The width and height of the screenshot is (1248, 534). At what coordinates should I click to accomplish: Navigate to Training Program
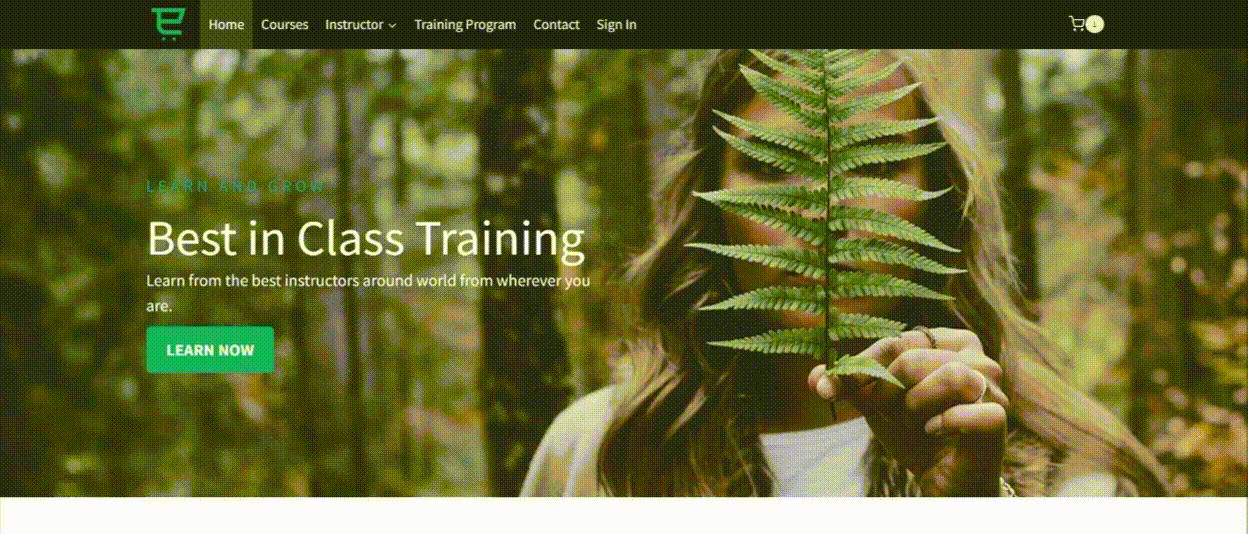tap(465, 24)
